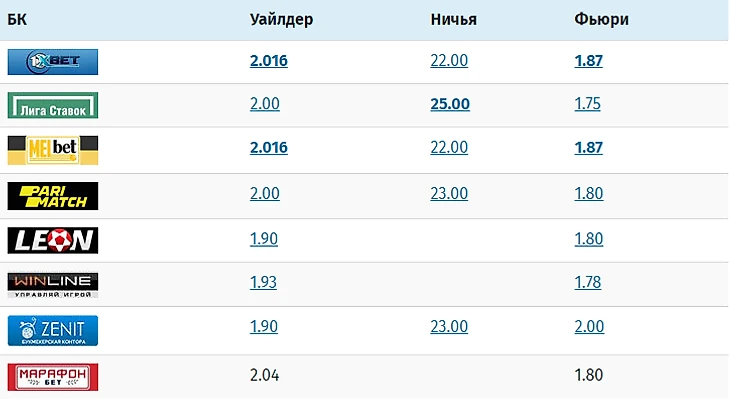Viewport: 730px width, 414px height.
Task: Open the 1xBet bookmaker logo
Action: pyautogui.click(x=53, y=61)
